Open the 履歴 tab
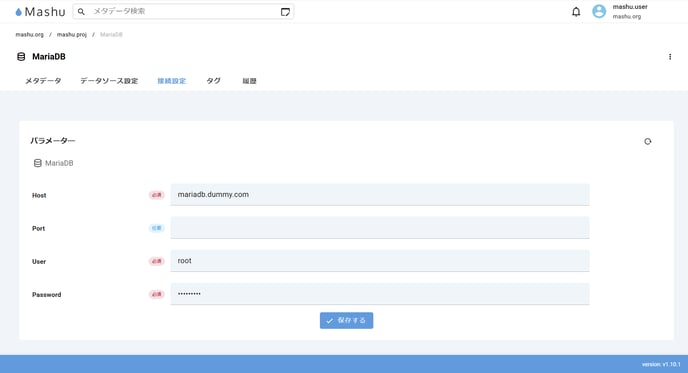Image resolution: width=688 pixels, height=373 pixels. coord(249,81)
